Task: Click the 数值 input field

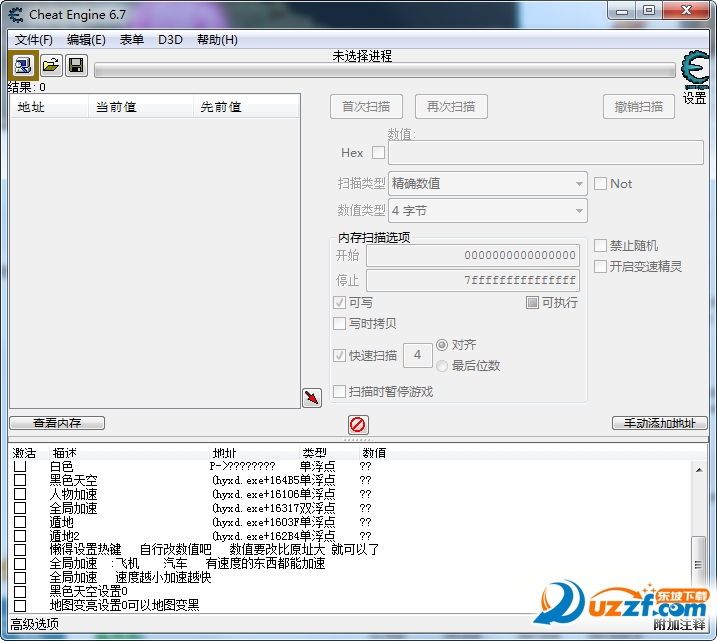Action: click(546, 152)
